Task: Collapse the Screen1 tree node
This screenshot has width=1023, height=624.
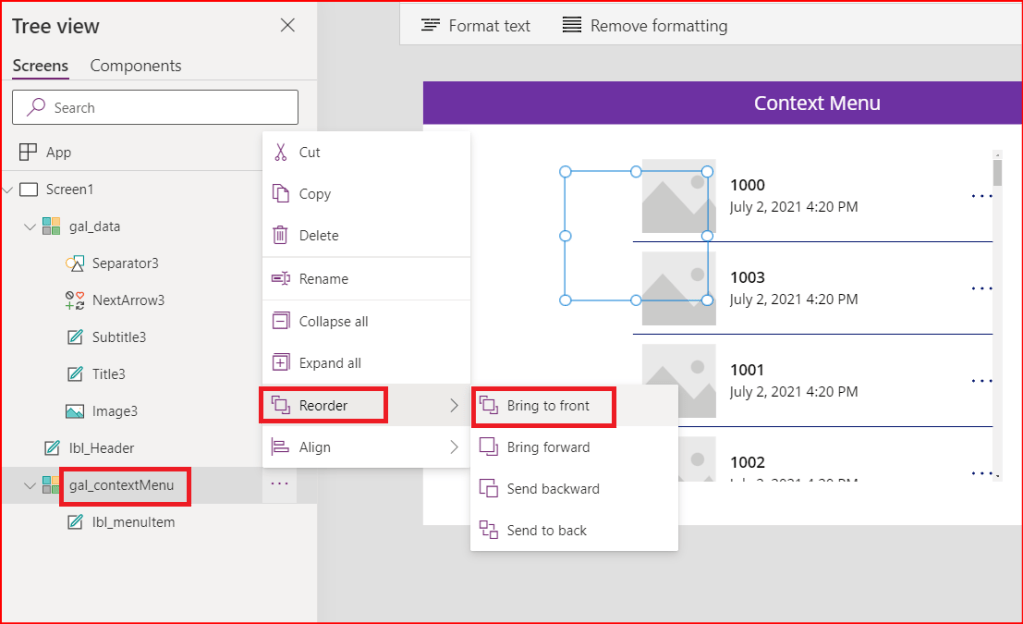Action: [x=9, y=189]
